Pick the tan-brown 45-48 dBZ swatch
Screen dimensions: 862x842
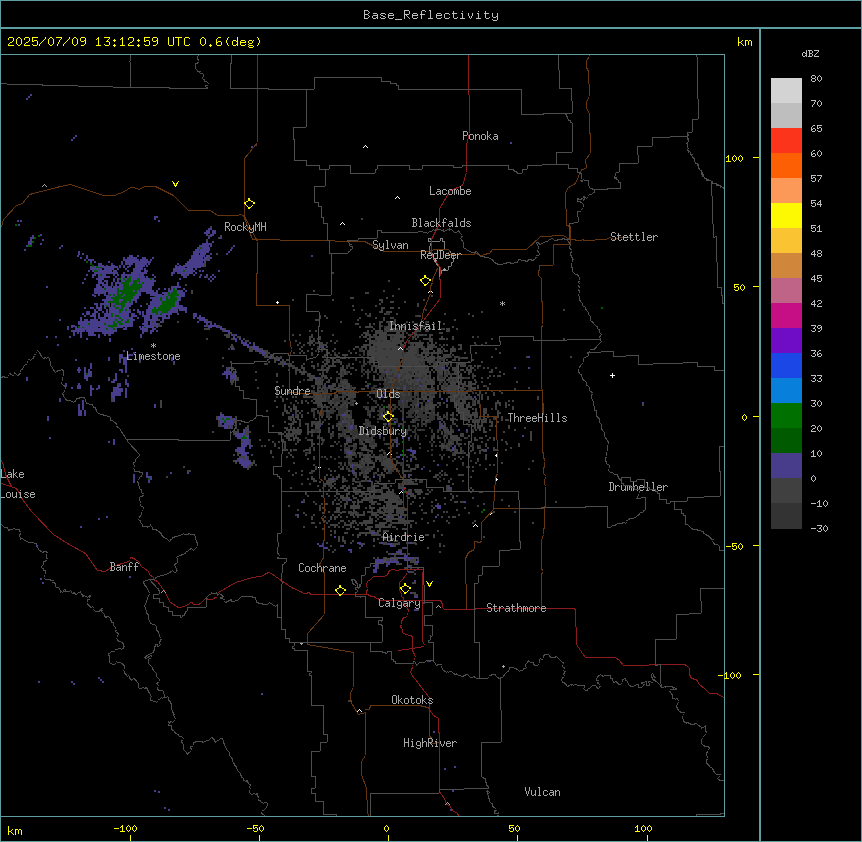[786, 265]
